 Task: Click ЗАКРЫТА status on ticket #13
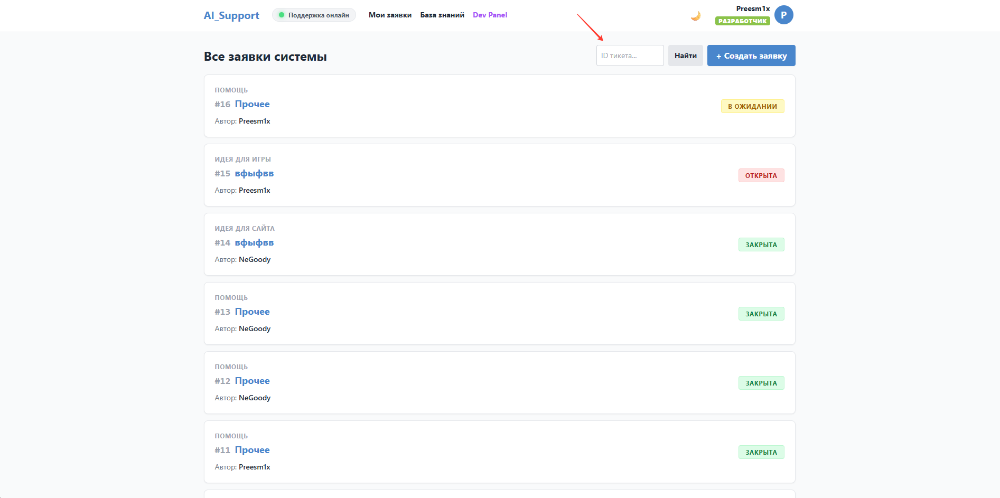[x=761, y=314]
